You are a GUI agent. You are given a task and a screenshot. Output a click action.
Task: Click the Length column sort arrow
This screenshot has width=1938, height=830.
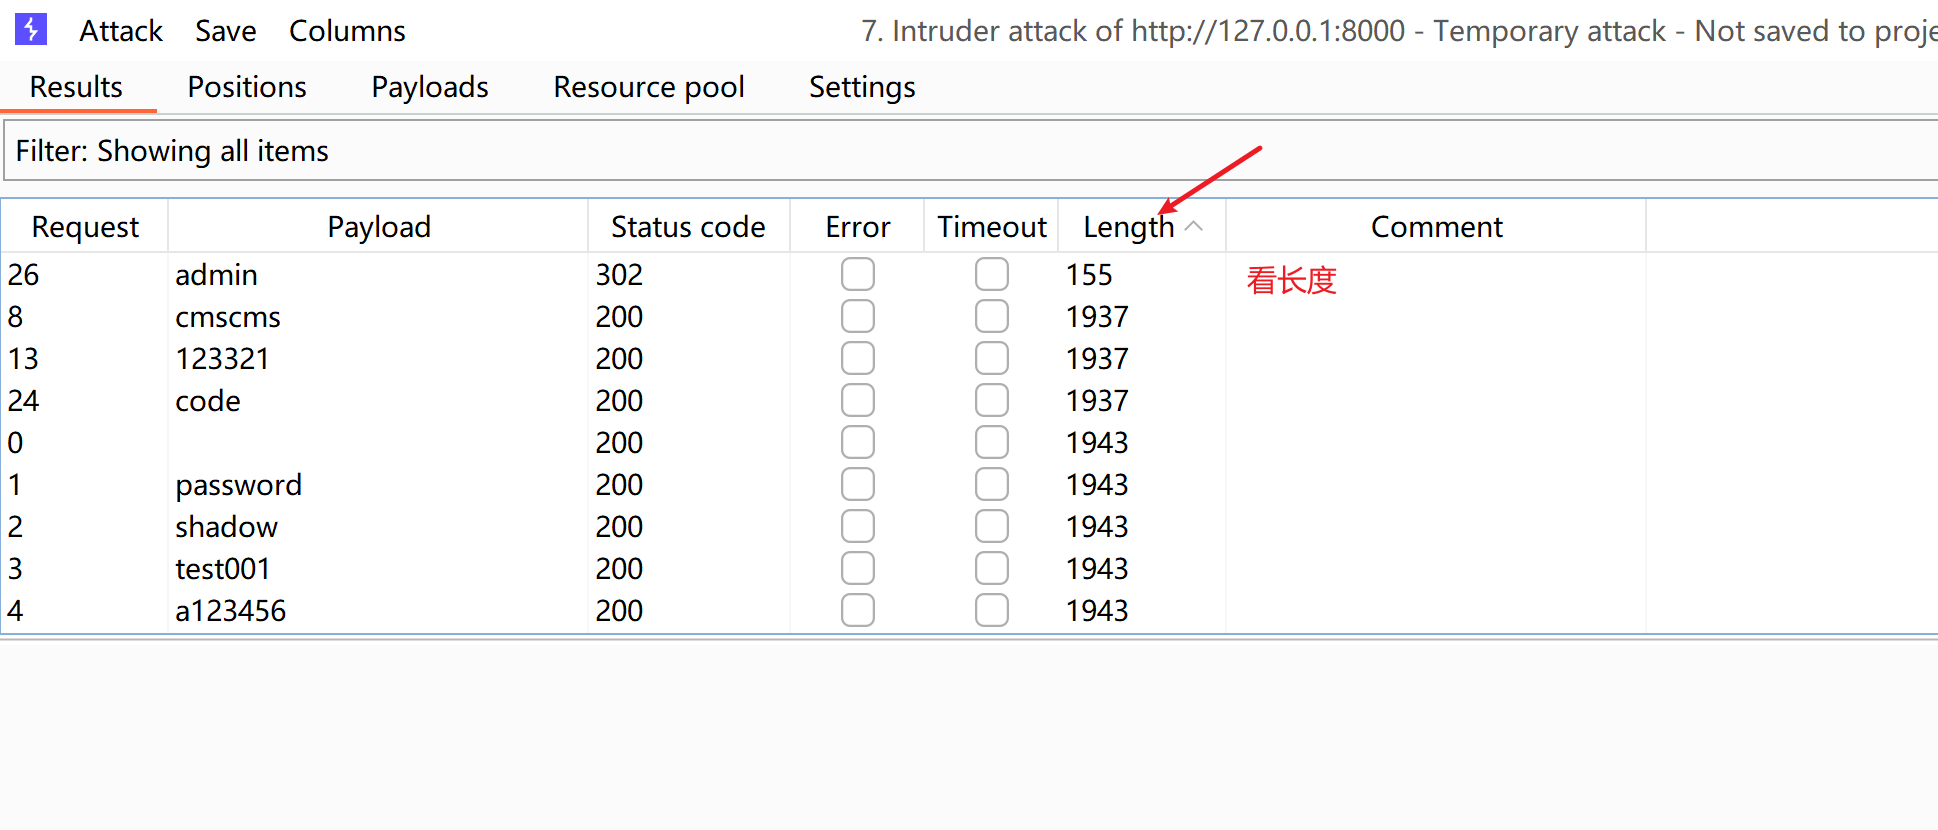(1193, 227)
